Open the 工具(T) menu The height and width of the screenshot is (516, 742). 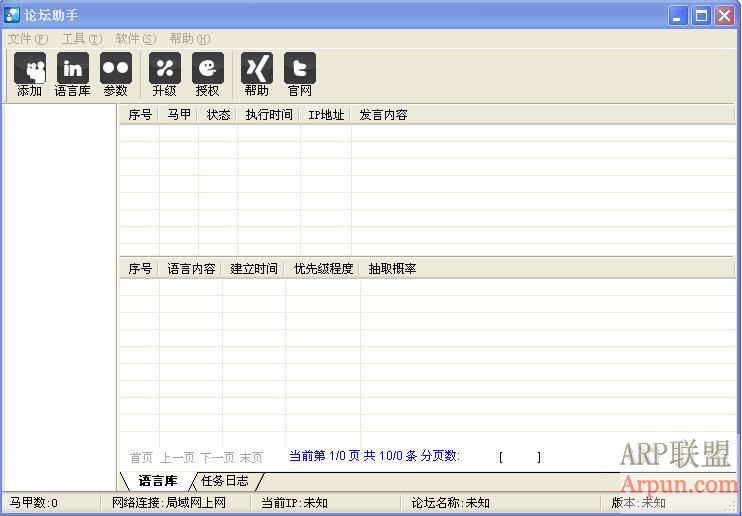(82, 39)
